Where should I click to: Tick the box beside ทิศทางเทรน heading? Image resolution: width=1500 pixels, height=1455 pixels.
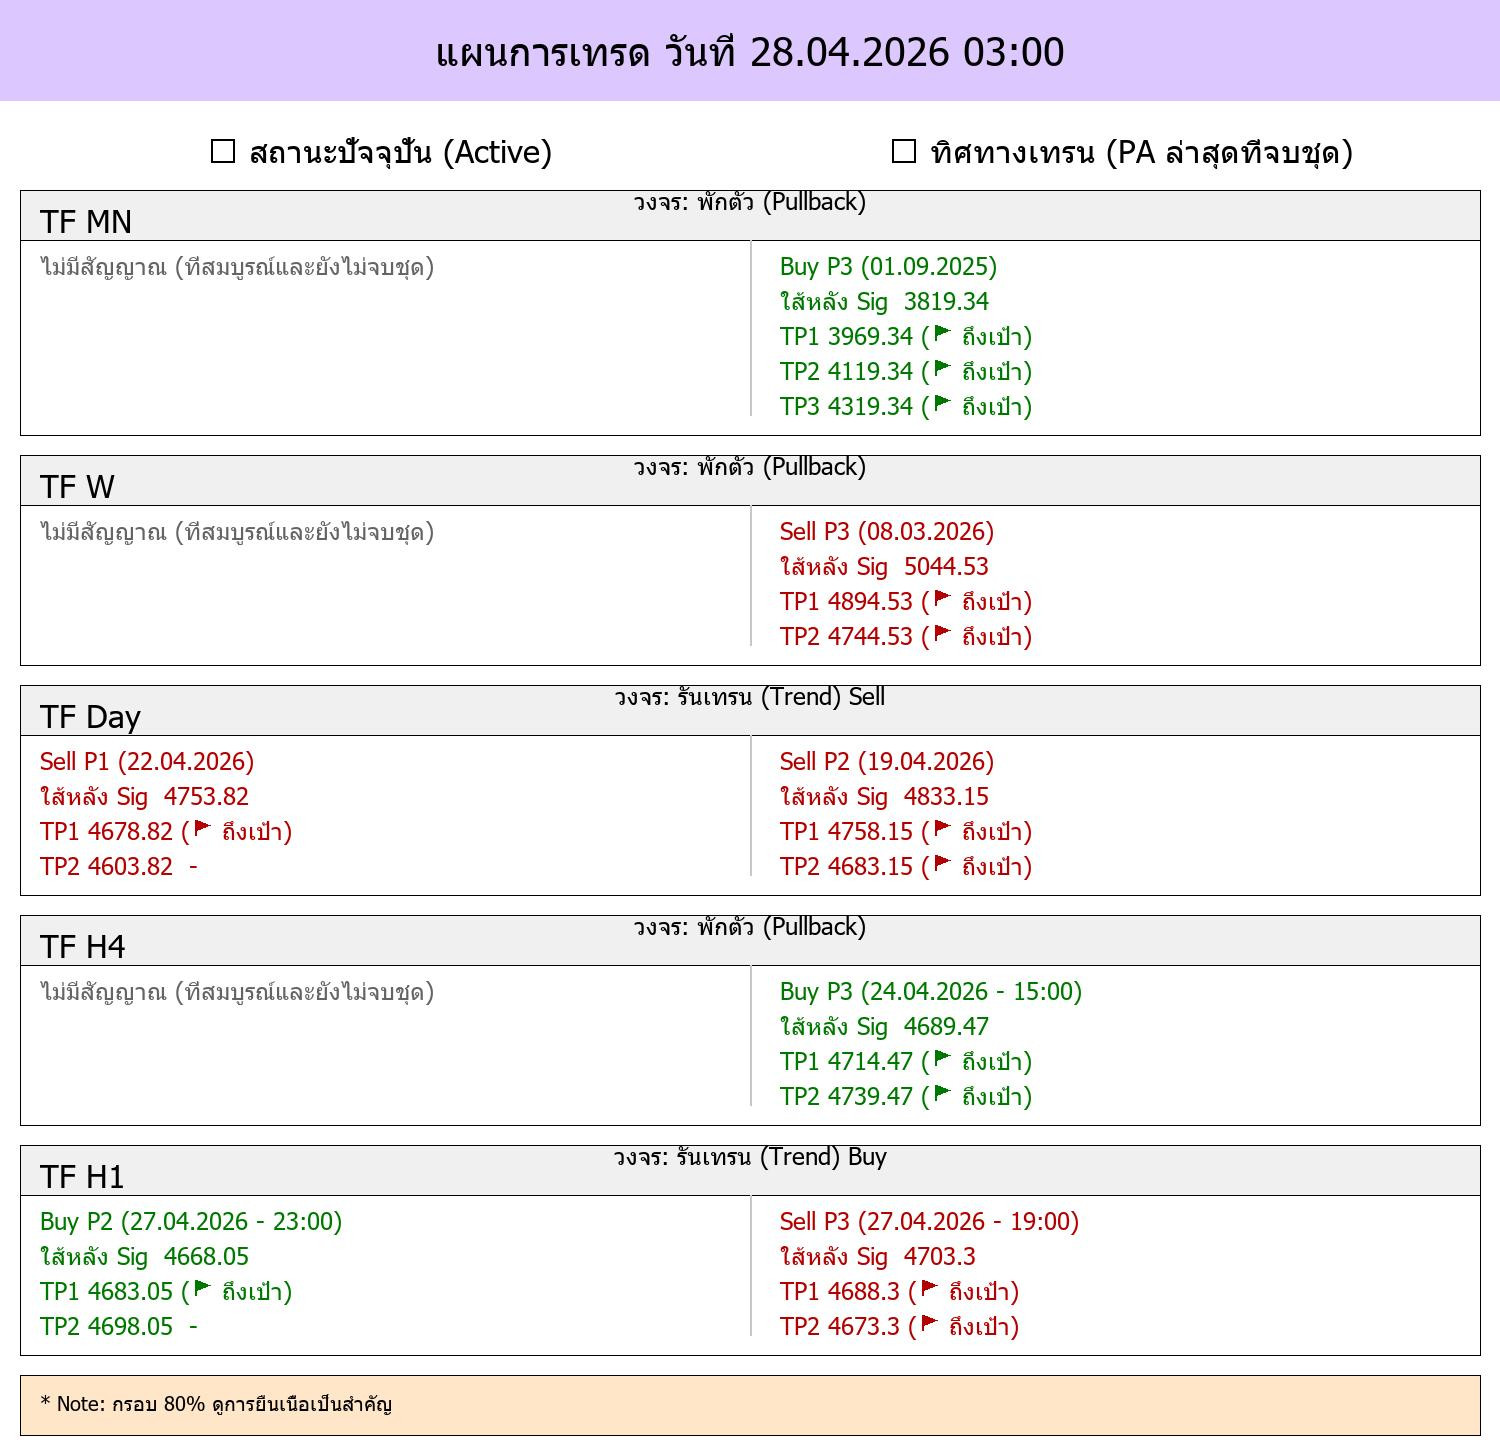(x=904, y=151)
